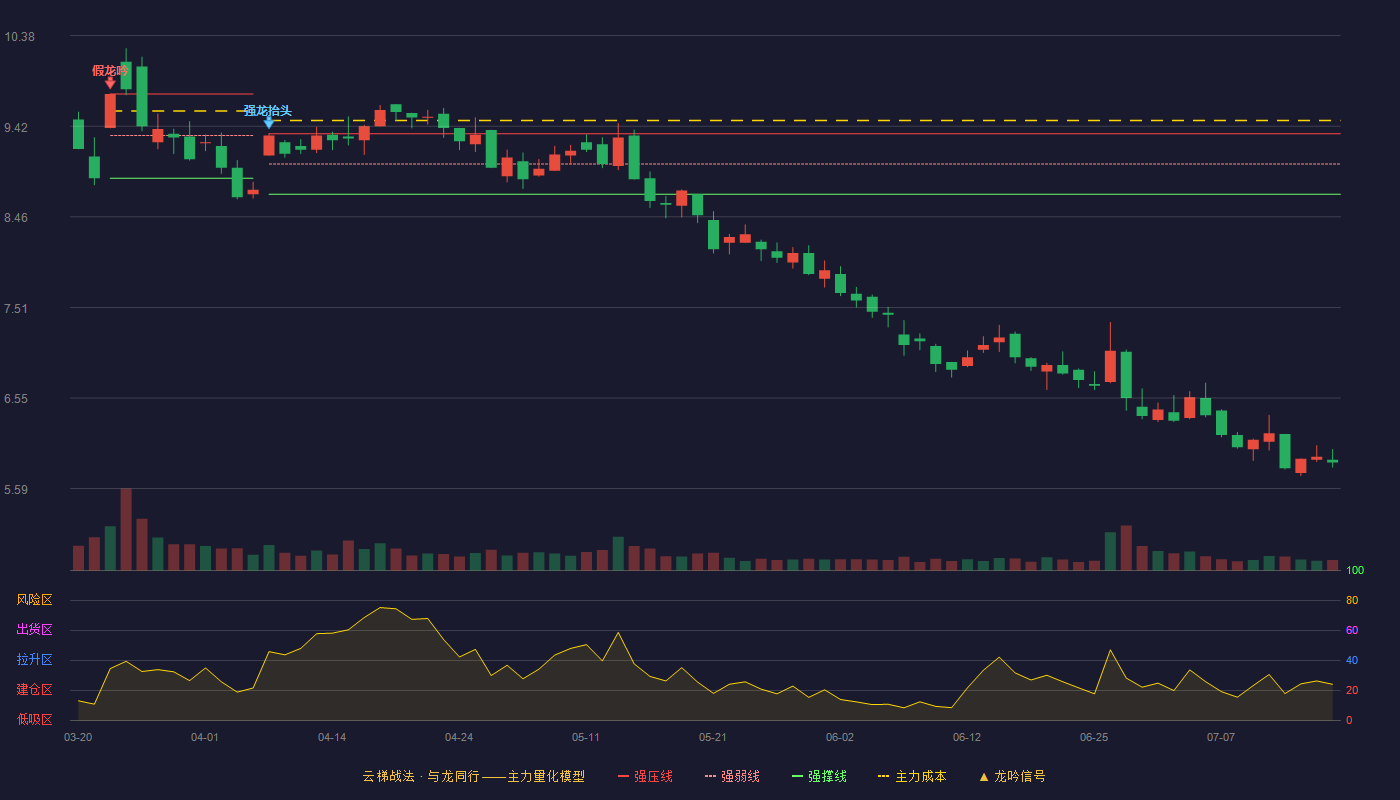This screenshot has height=800, width=1400.
Task: Select the 拉升区 zone label
Action: (34, 660)
